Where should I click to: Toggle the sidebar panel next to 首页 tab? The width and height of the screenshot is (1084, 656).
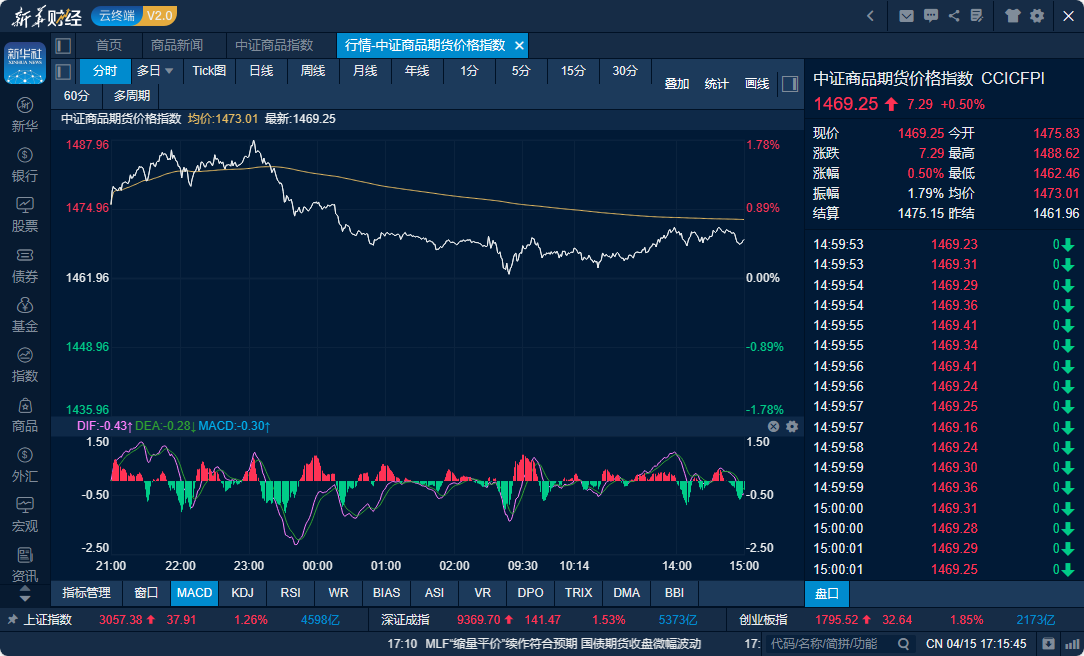[63, 46]
